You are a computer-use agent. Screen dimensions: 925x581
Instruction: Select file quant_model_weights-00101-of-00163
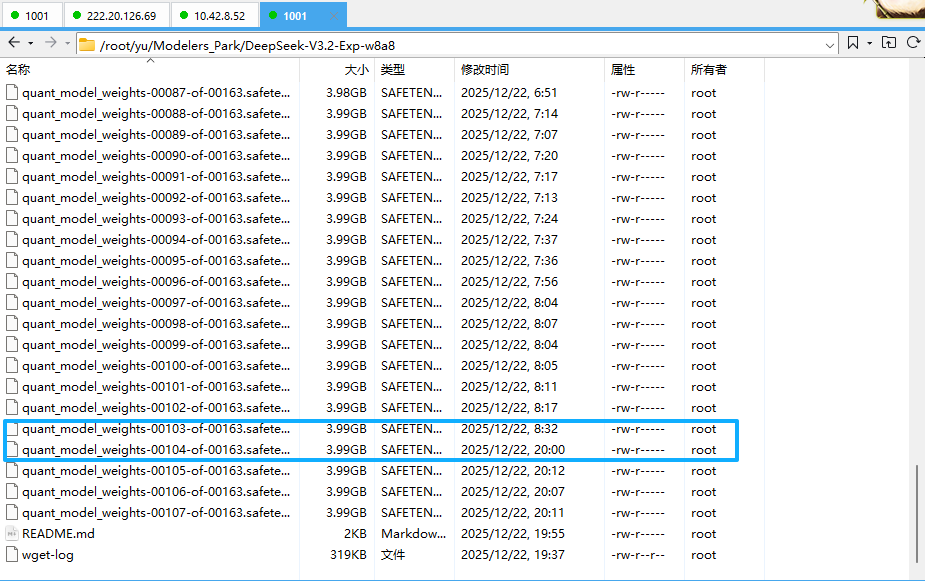(156, 387)
